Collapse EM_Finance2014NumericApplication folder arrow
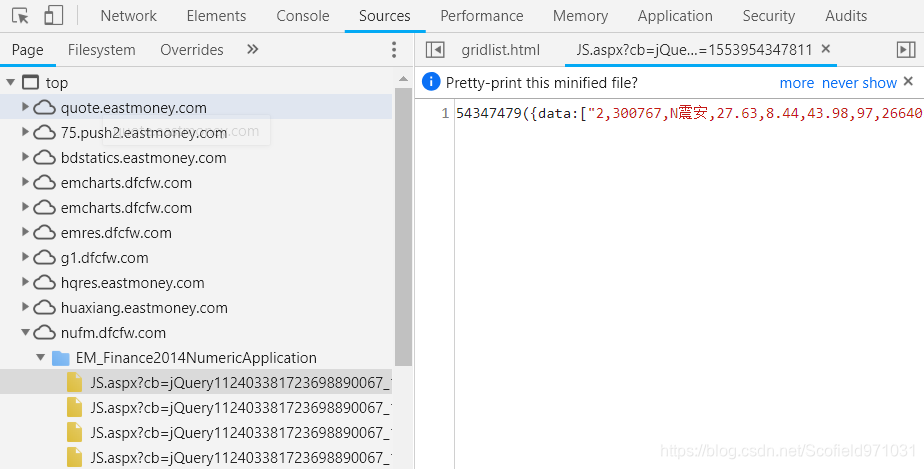Screen dimensions: 924x469 click(41, 357)
